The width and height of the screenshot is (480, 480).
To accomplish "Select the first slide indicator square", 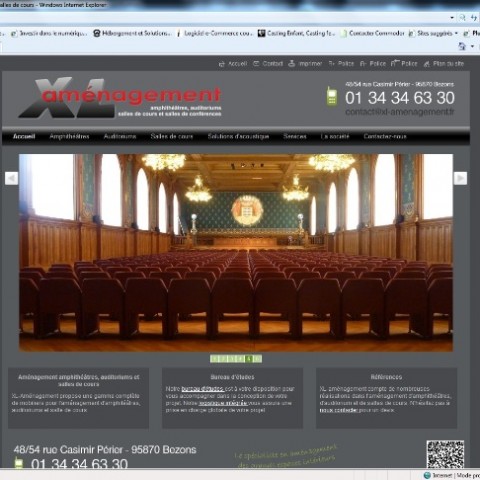I will click(x=214, y=359).
